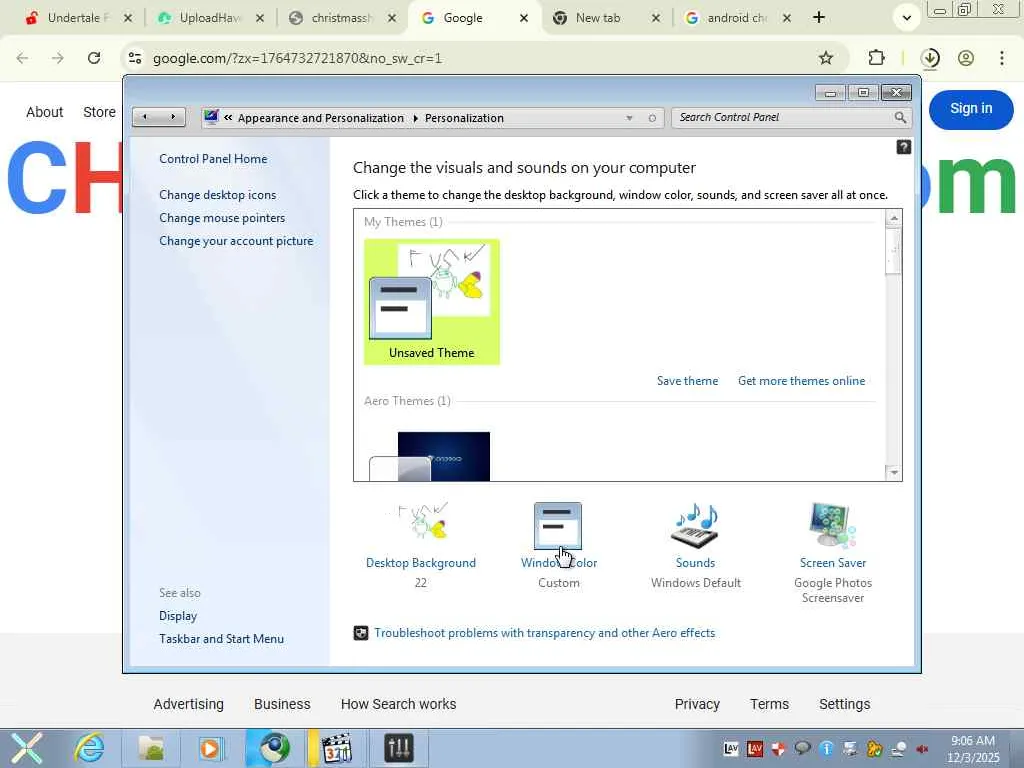Click Get more themes online
Screen dimensions: 1024x768
coord(801,381)
